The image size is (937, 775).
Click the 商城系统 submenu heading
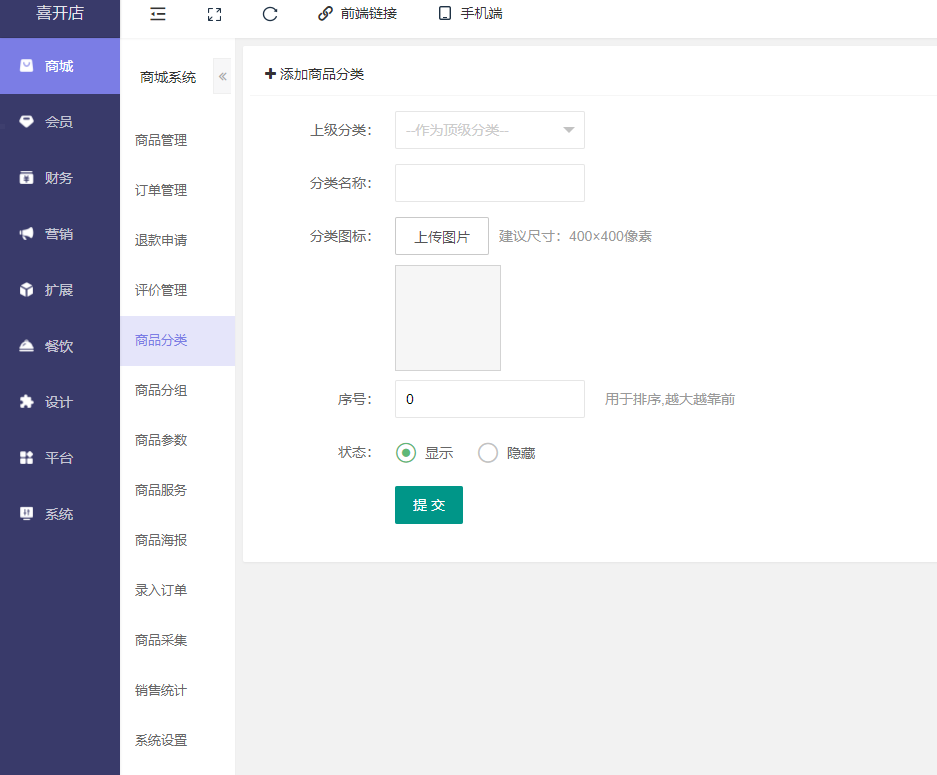tap(168, 77)
